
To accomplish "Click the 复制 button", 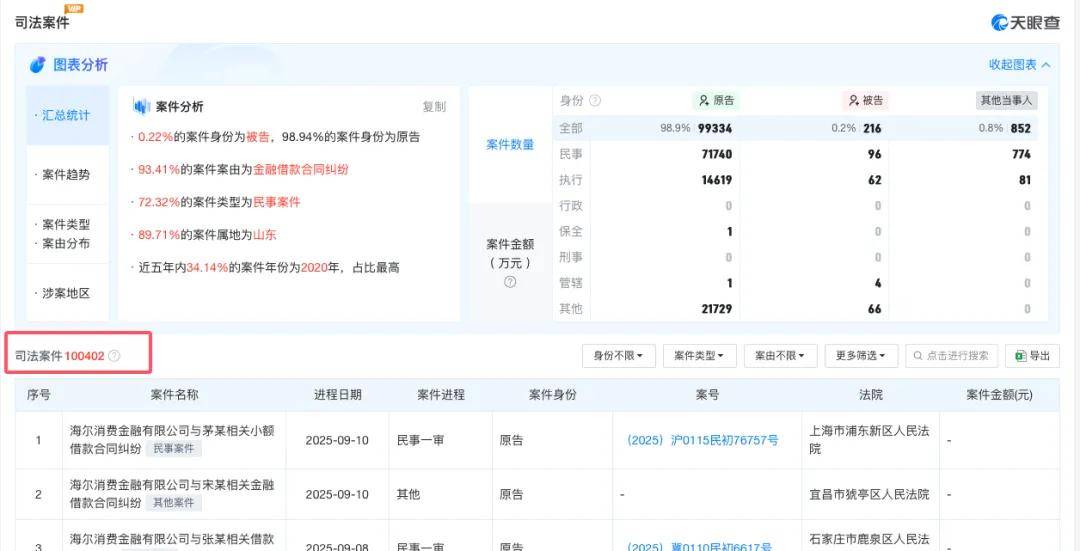I will click(434, 107).
